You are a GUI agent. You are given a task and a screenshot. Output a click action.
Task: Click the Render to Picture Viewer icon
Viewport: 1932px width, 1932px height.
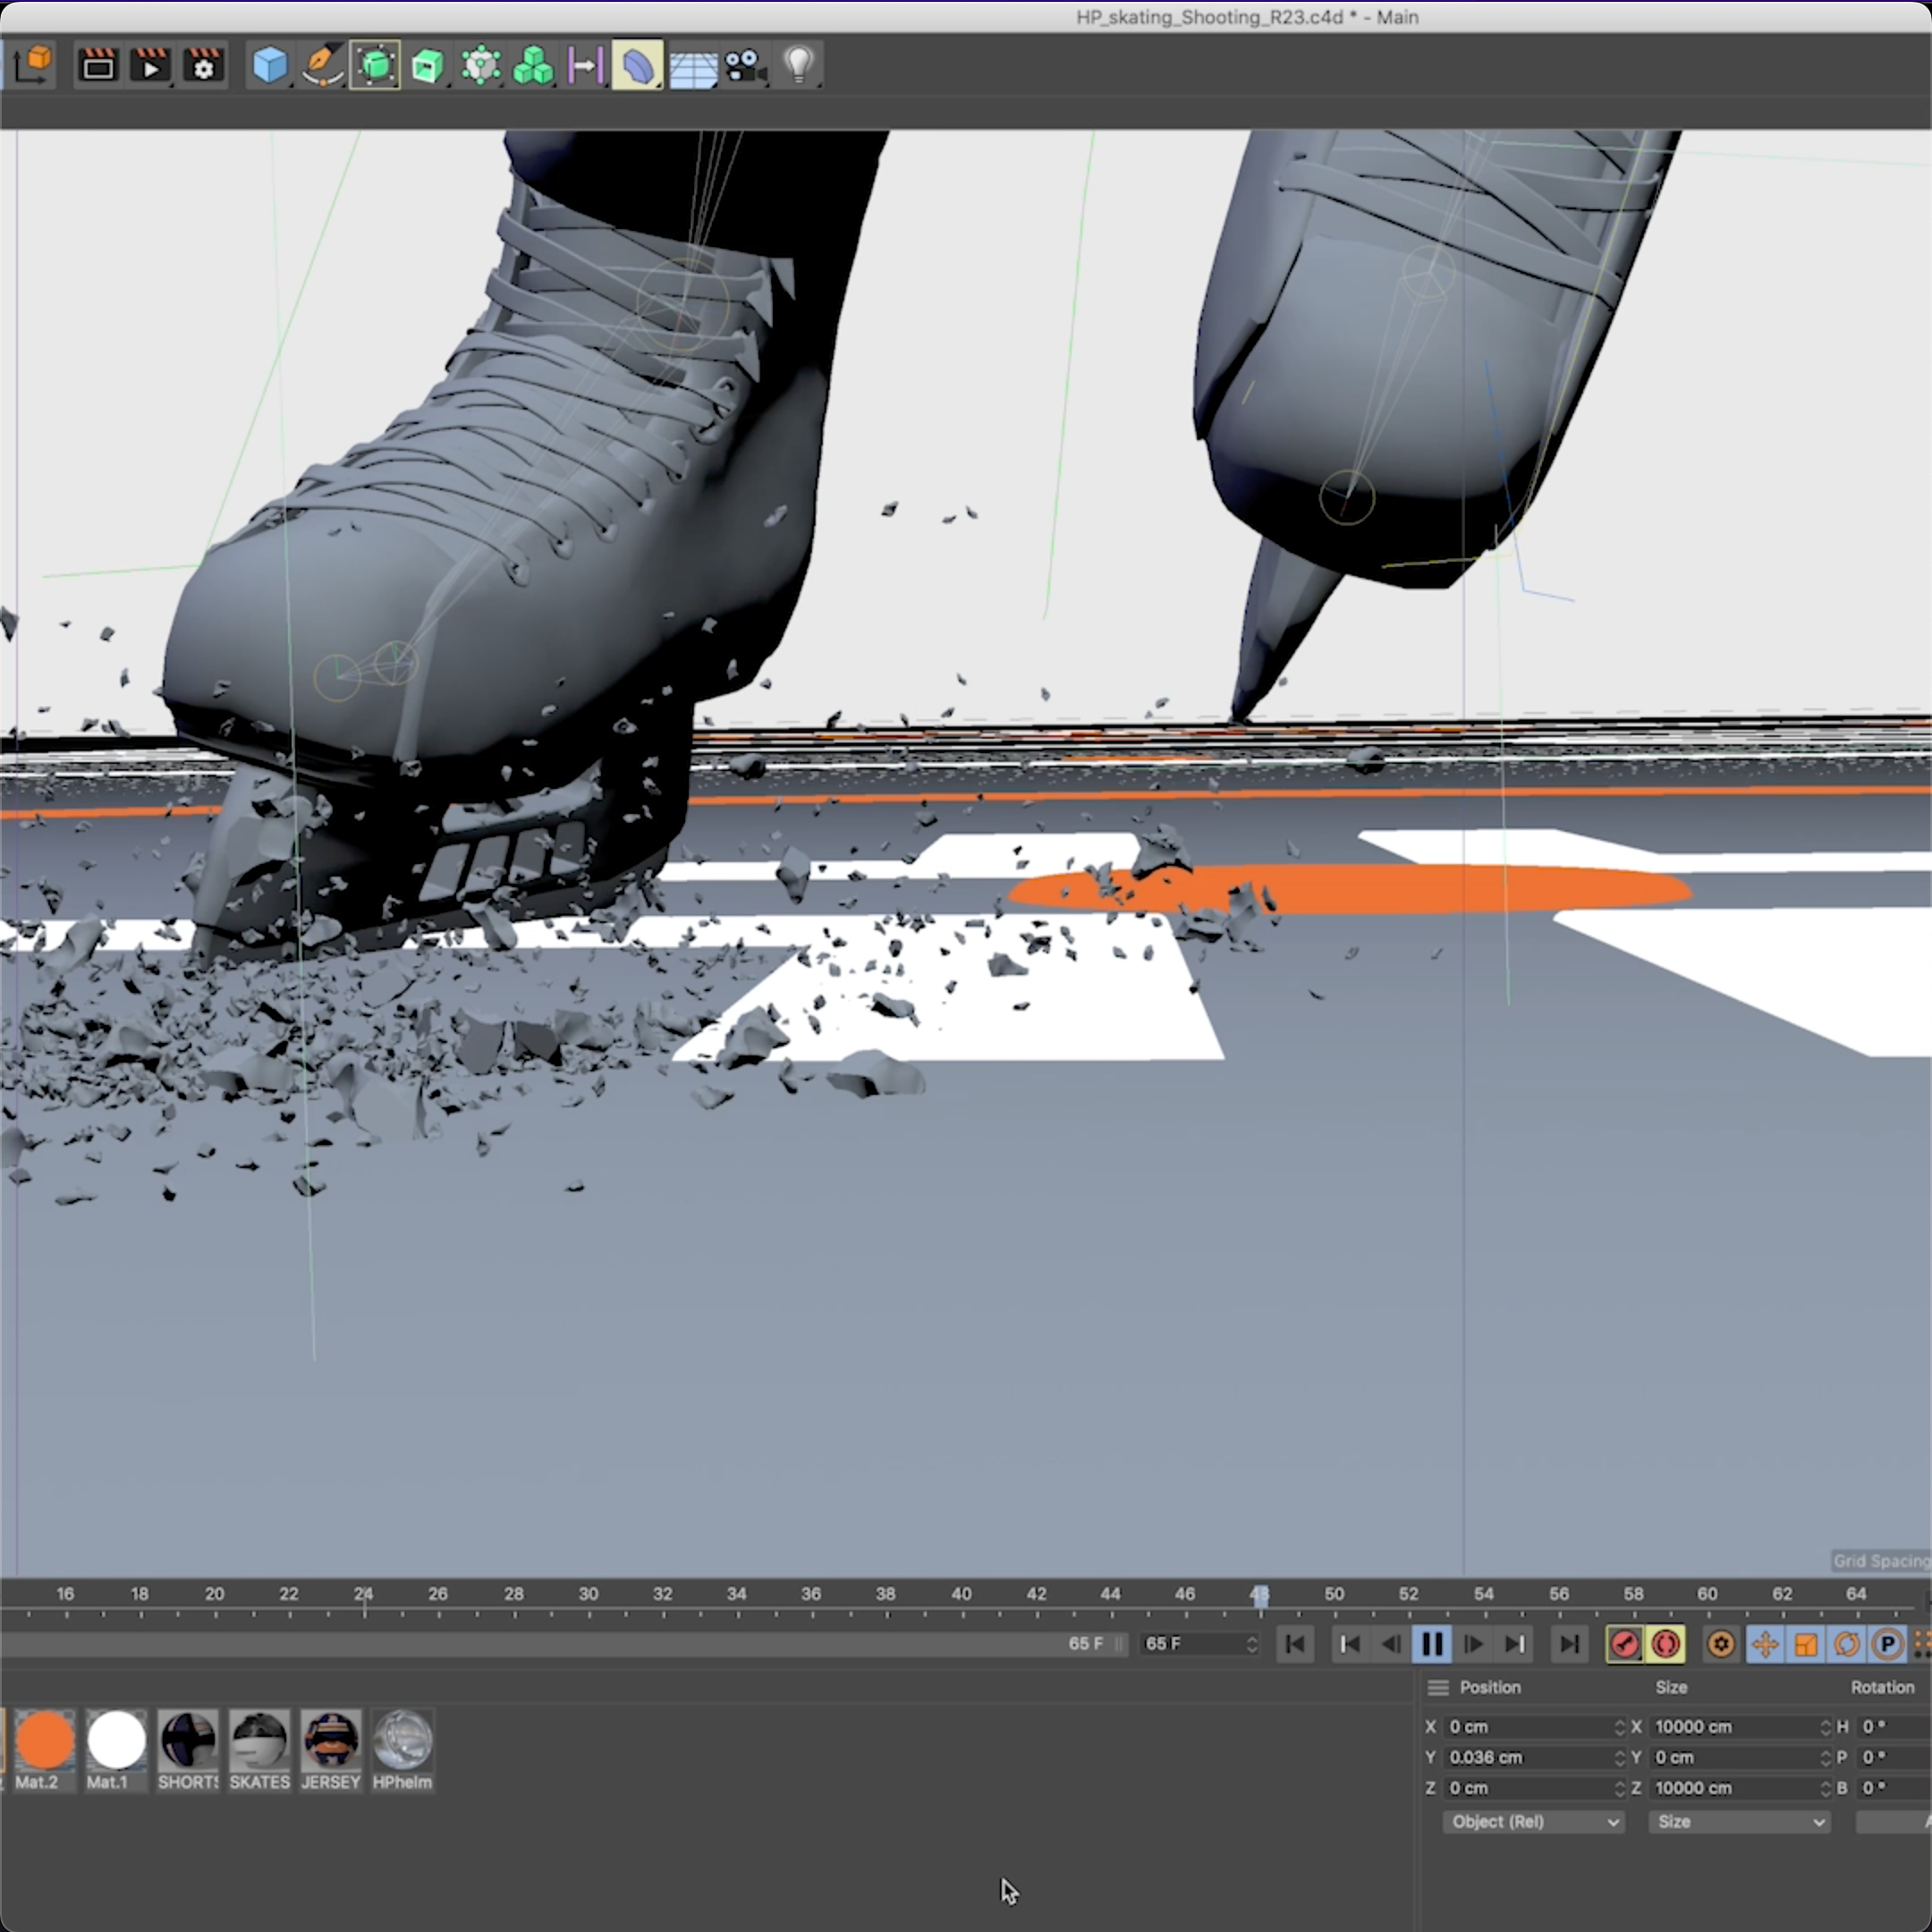click(150, 66)
